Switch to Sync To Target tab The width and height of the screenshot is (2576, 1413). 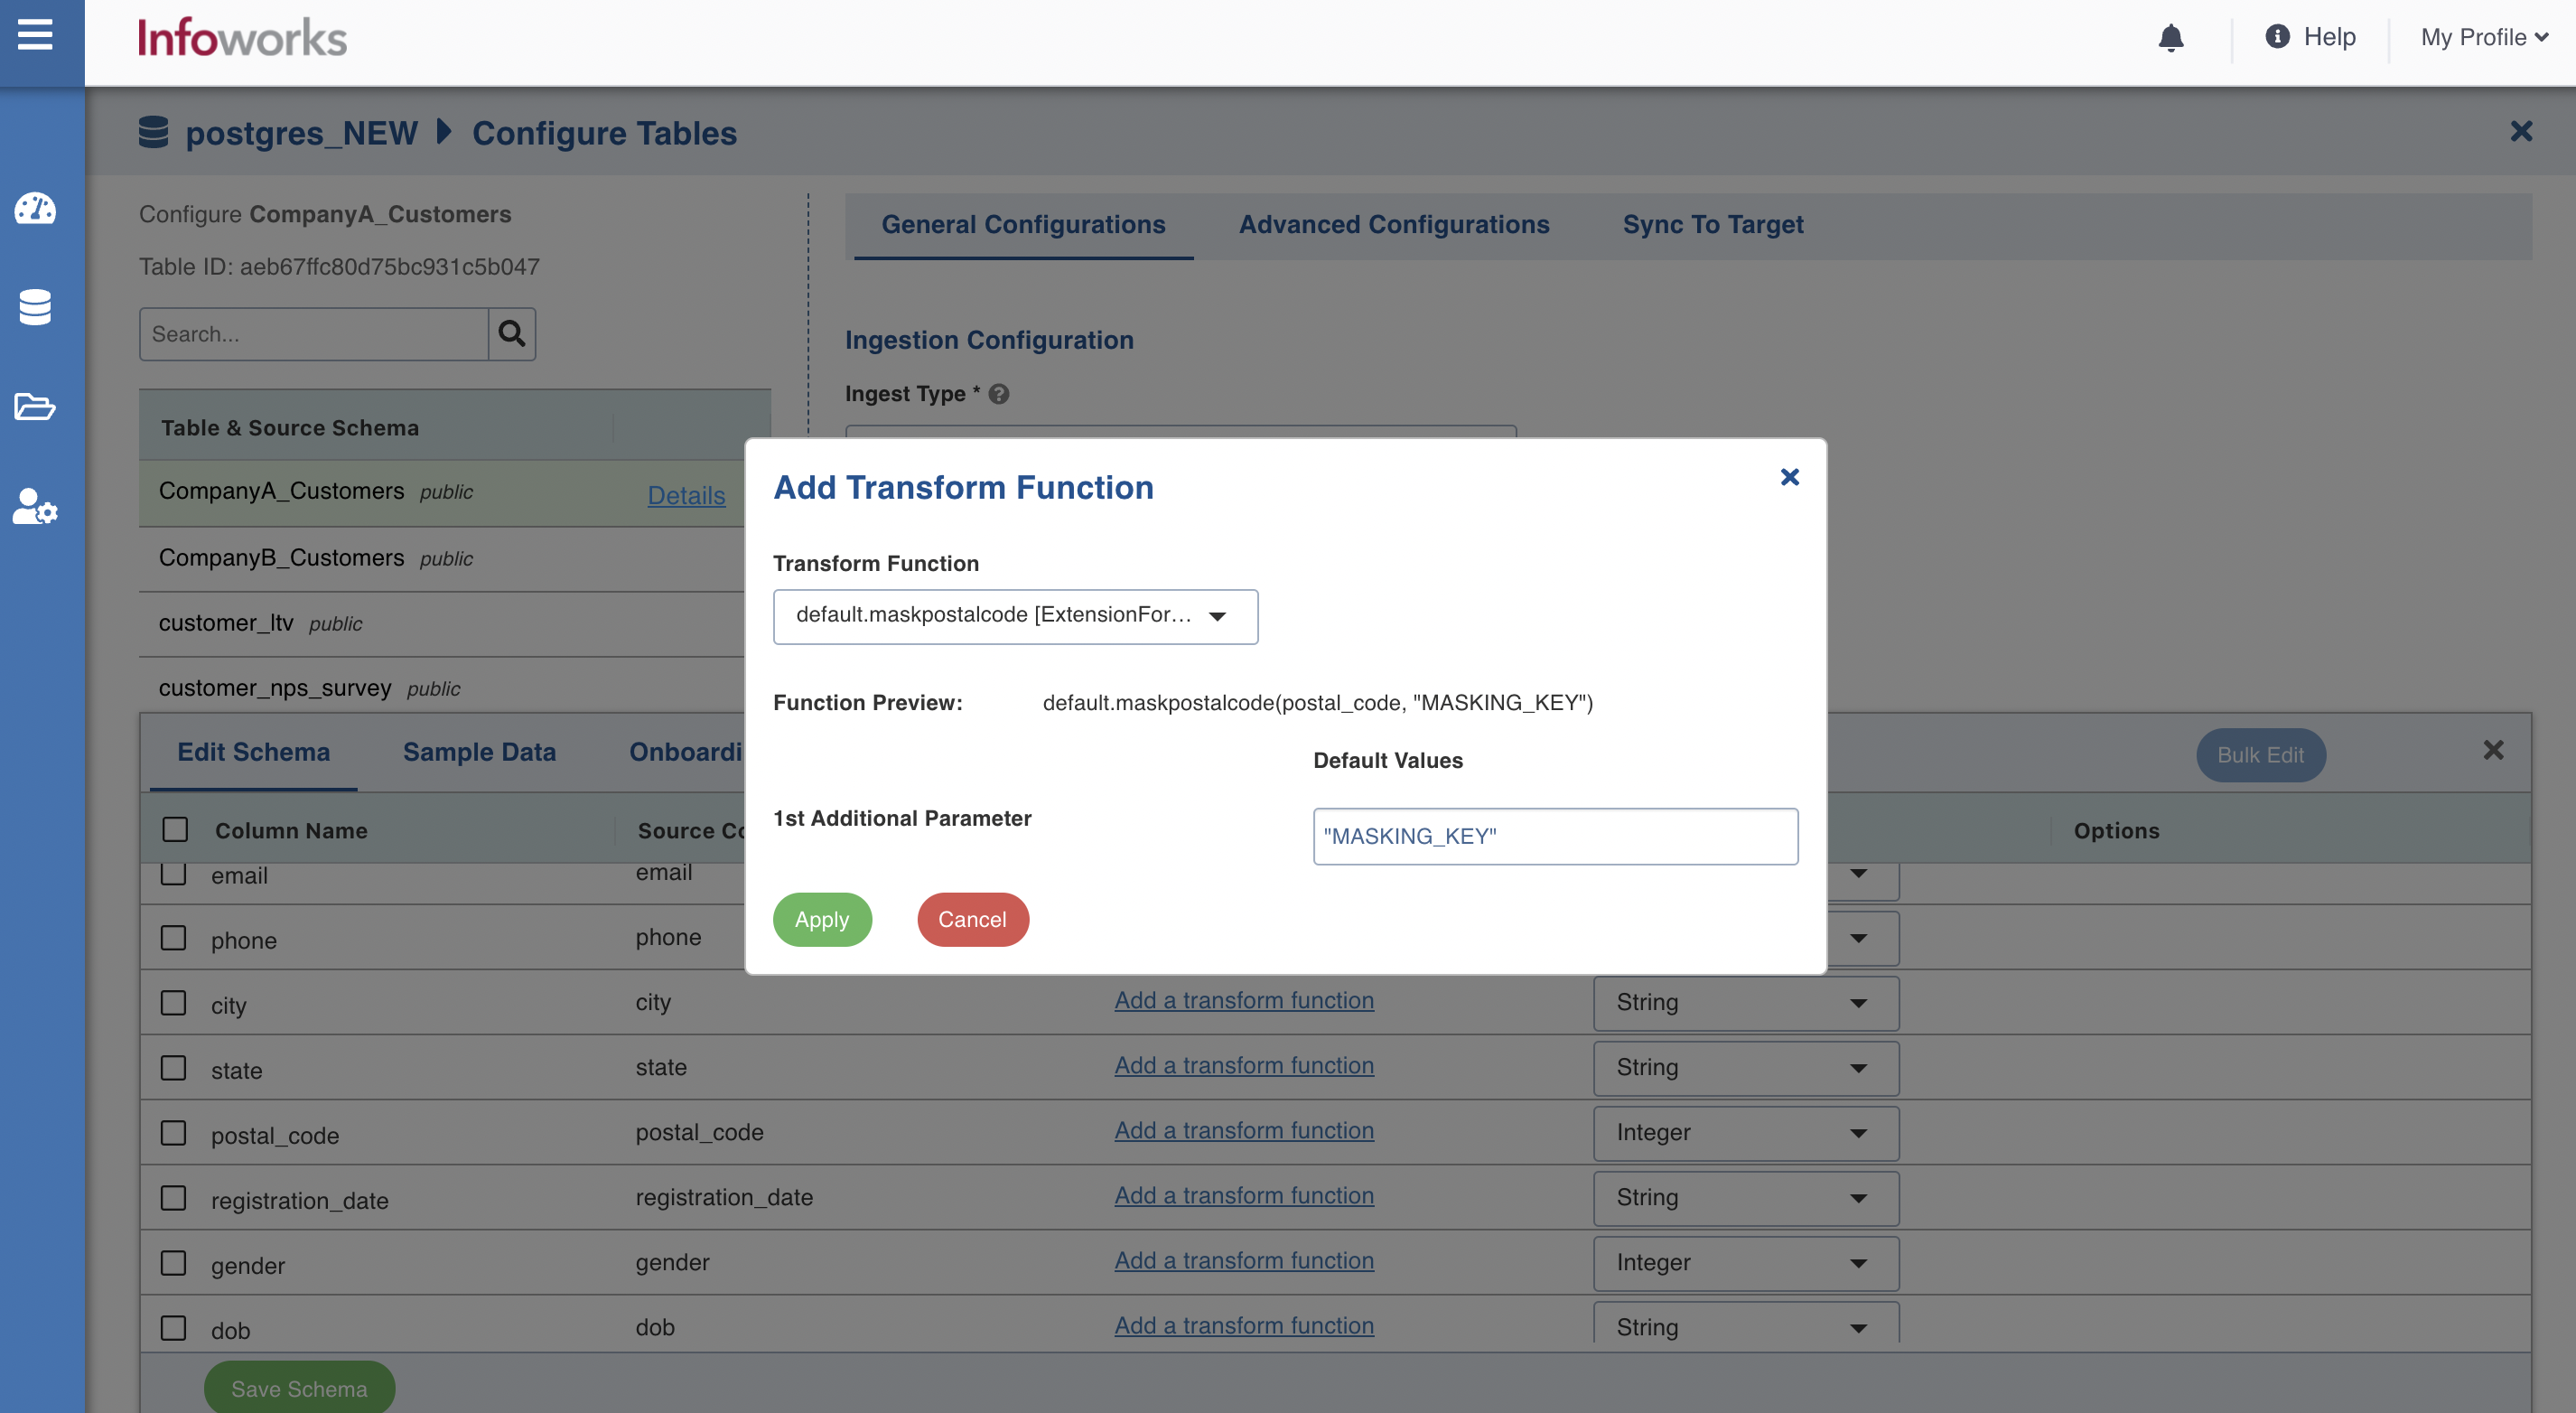pos(1713,224)
